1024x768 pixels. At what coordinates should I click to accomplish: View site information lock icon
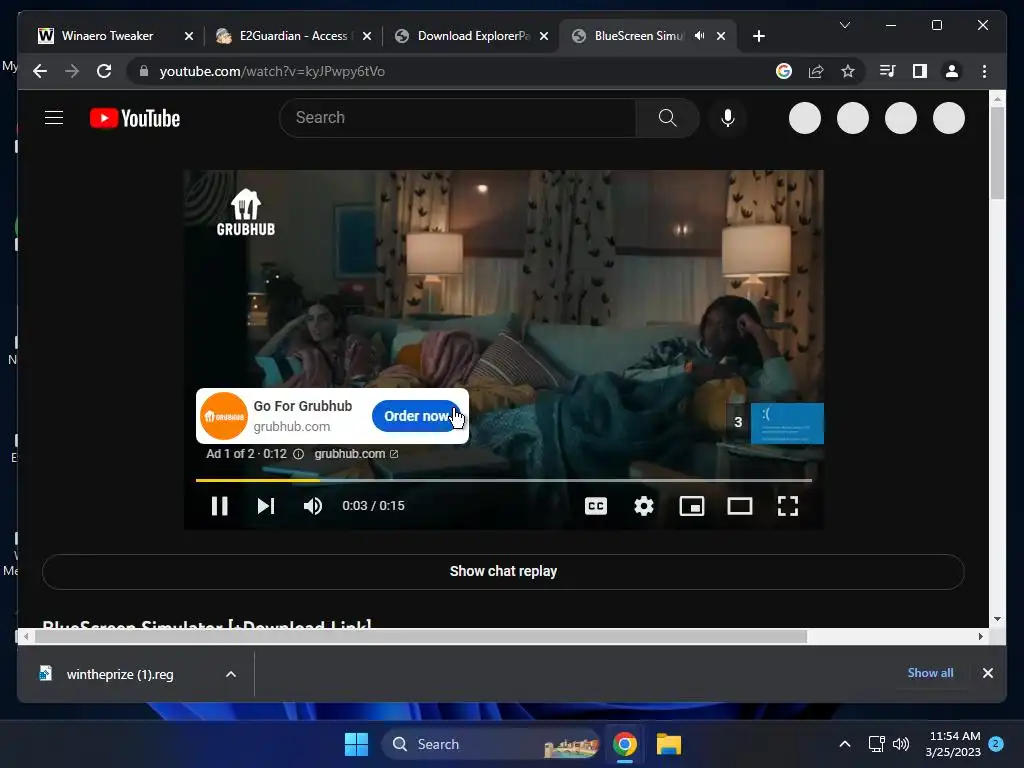[x=144, y=71]
